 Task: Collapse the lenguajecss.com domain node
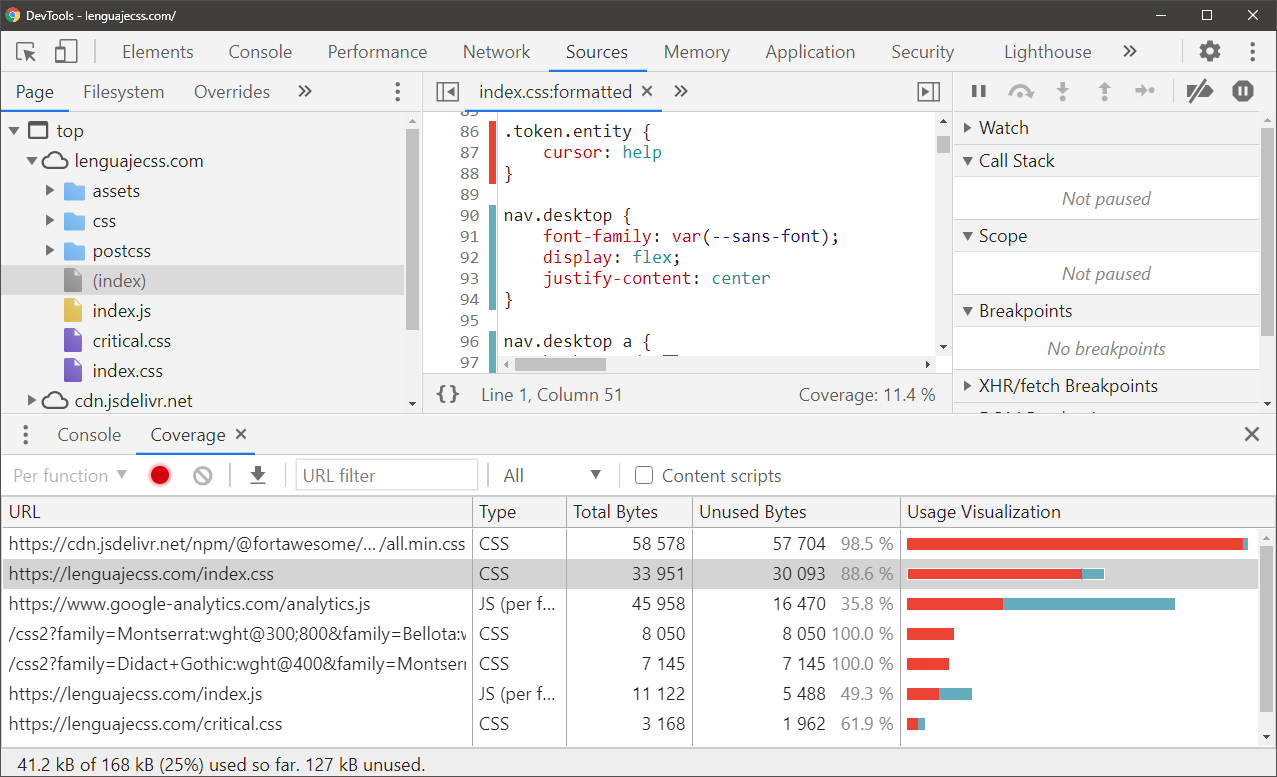pyautogui.click(x=32, y=161)
